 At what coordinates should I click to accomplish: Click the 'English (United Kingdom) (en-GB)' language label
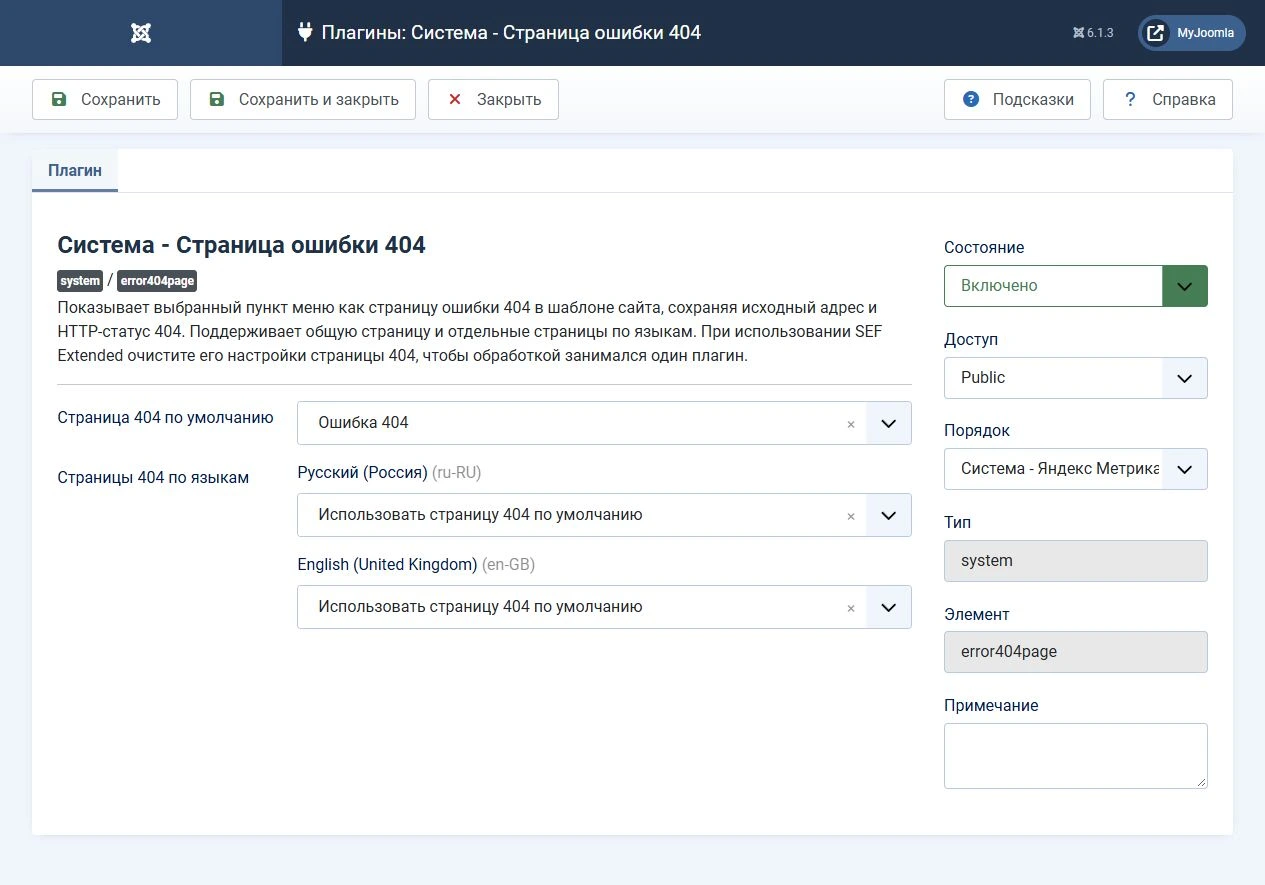(x=416, y=565)
